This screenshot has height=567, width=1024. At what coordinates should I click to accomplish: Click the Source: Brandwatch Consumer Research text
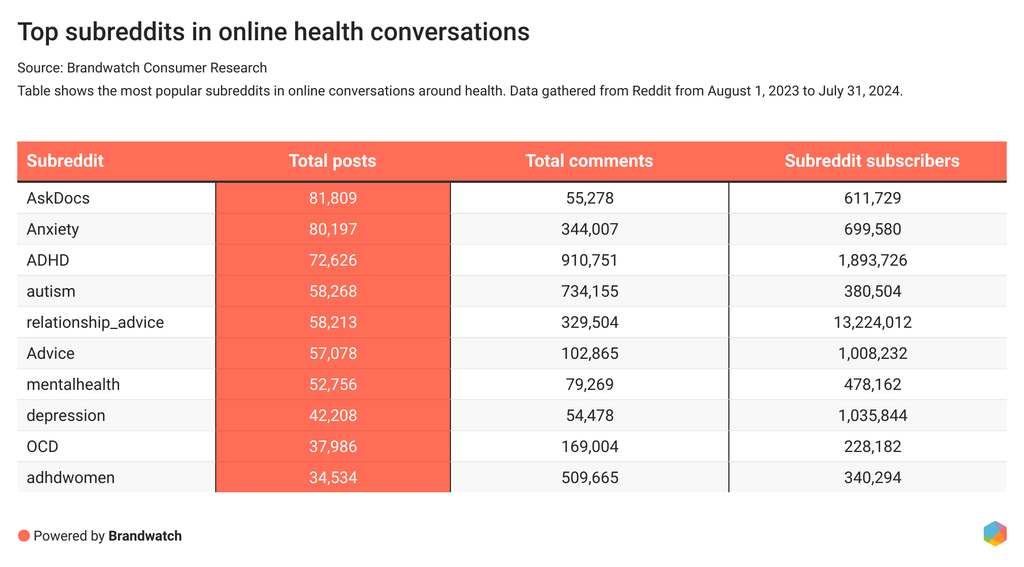pos(142,68)
